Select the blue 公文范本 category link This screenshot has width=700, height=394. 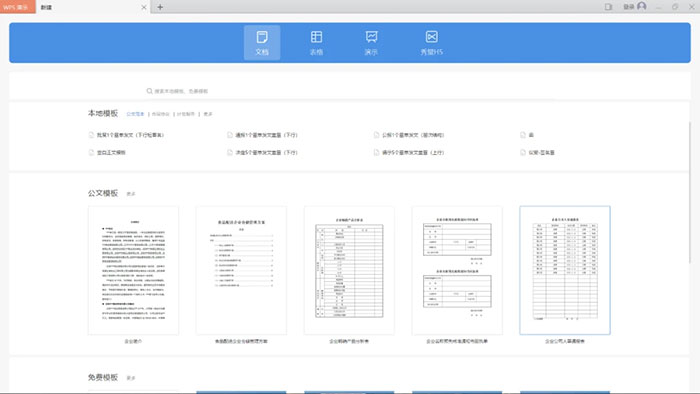pos(135,114)
